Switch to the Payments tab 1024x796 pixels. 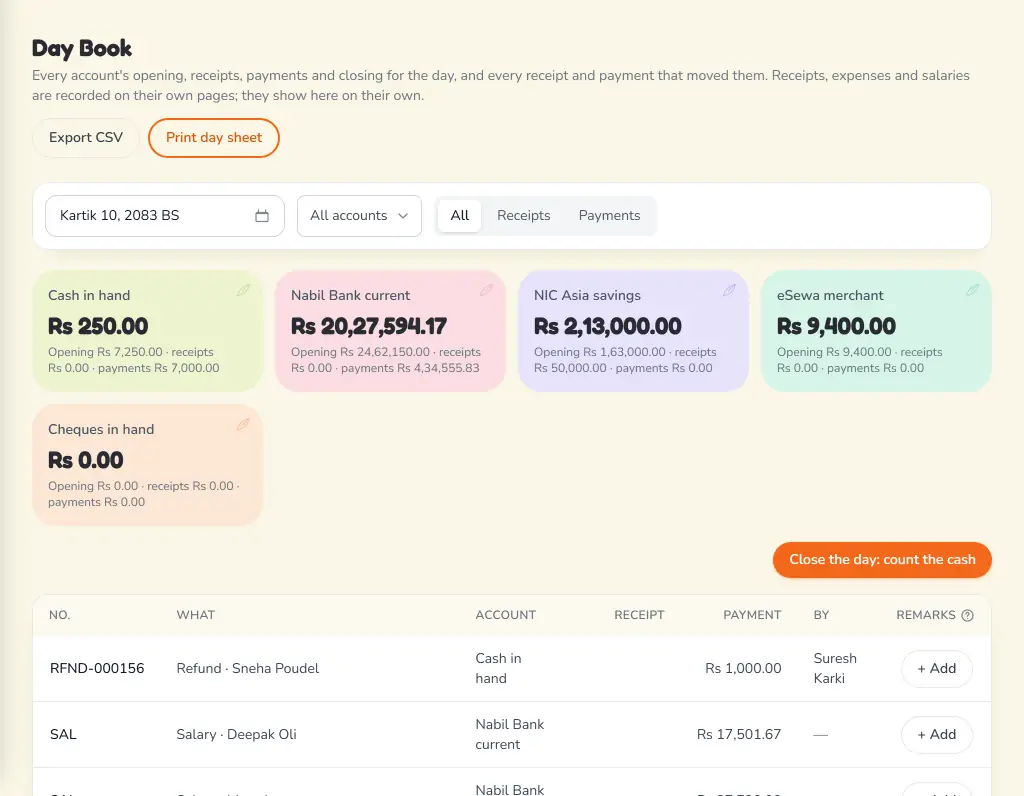point(609,215)
